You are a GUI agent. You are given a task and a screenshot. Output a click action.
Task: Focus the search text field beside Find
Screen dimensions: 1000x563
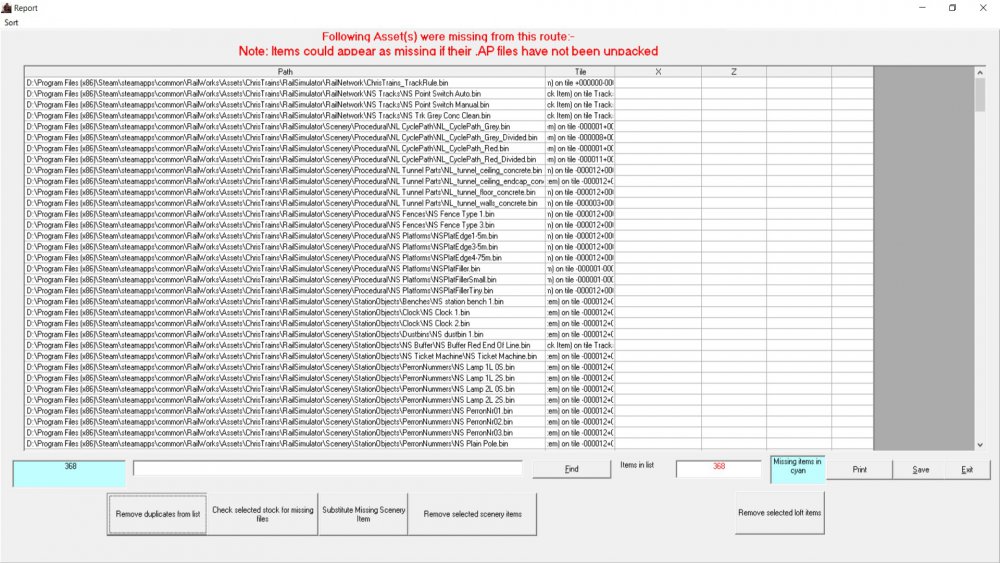click(328, 468)
